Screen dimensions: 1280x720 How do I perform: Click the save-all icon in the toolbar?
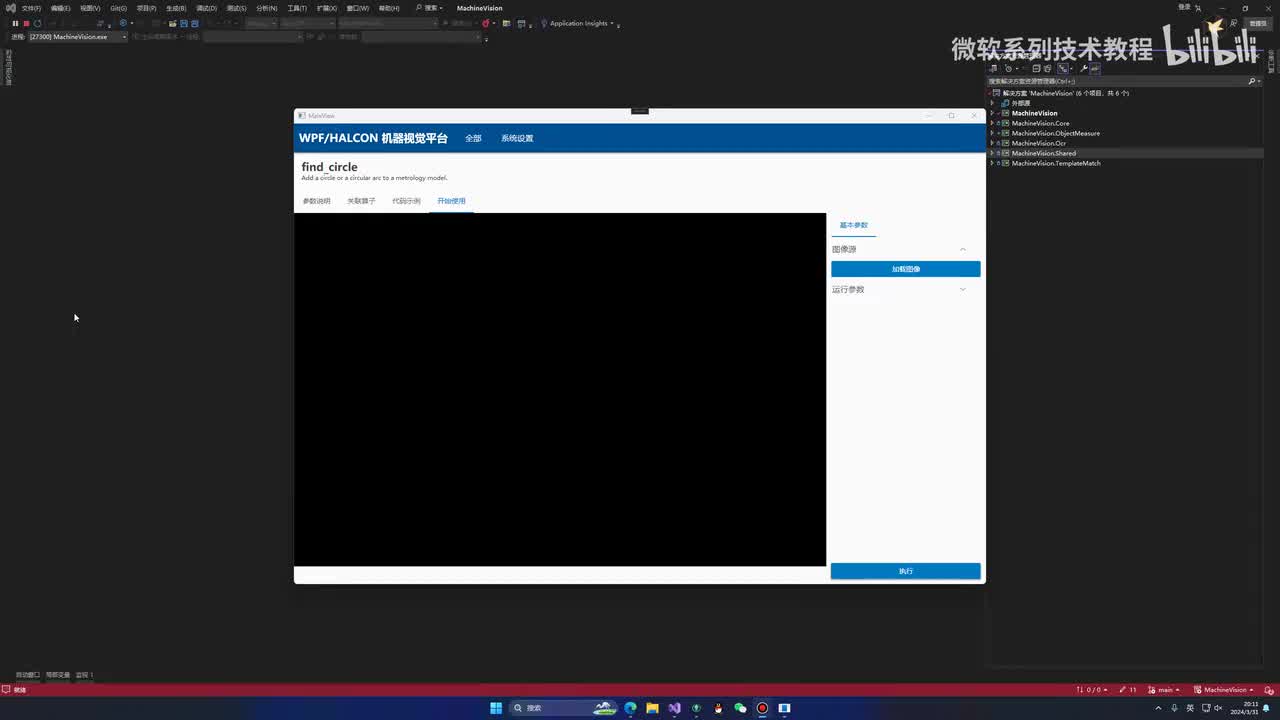[194, 23]
